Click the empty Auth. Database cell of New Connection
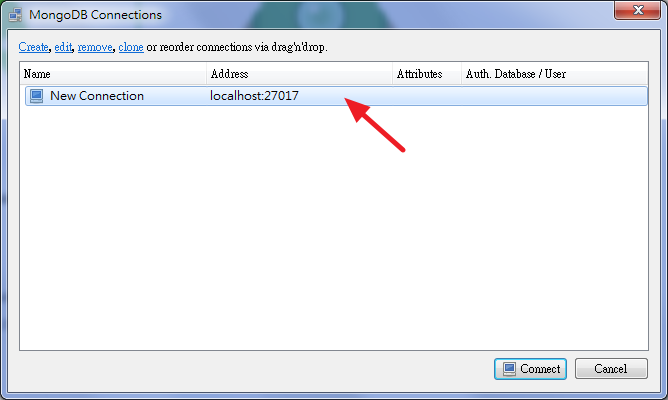The height and width of the screenshot is (400, 668). (x=554, y=96)
